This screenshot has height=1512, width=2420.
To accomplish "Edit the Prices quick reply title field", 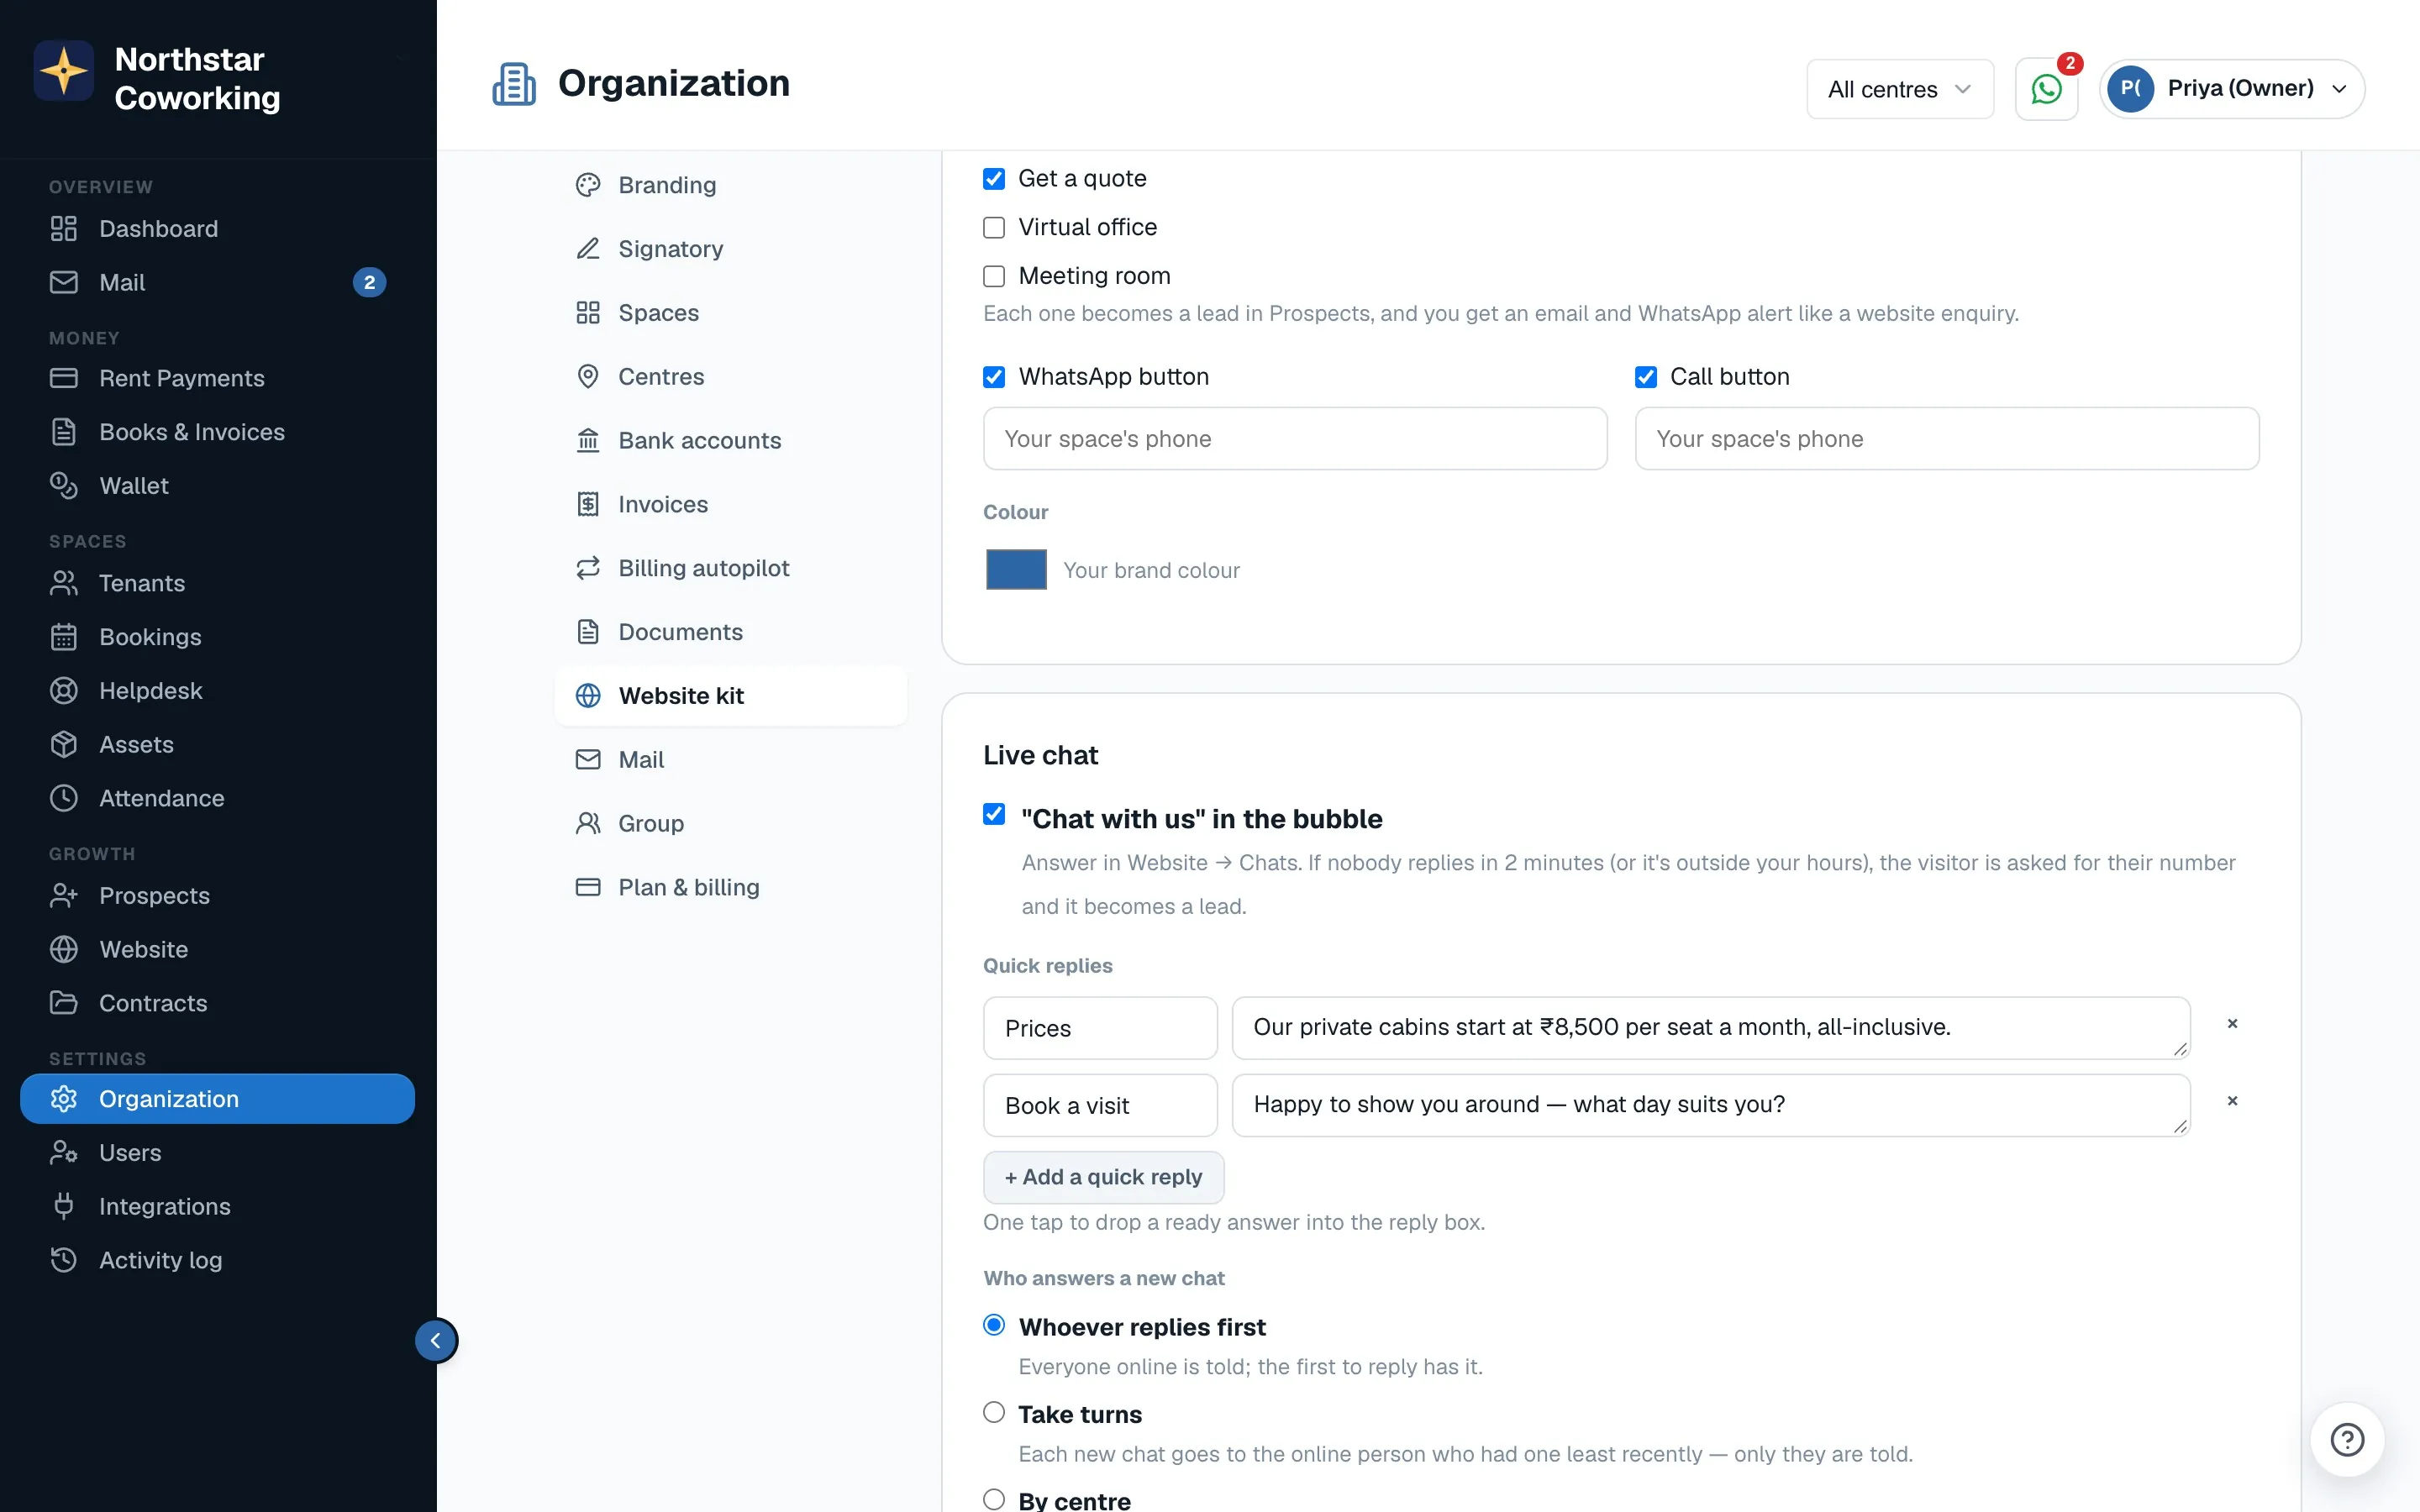I will click(x=1100, y=1028).
